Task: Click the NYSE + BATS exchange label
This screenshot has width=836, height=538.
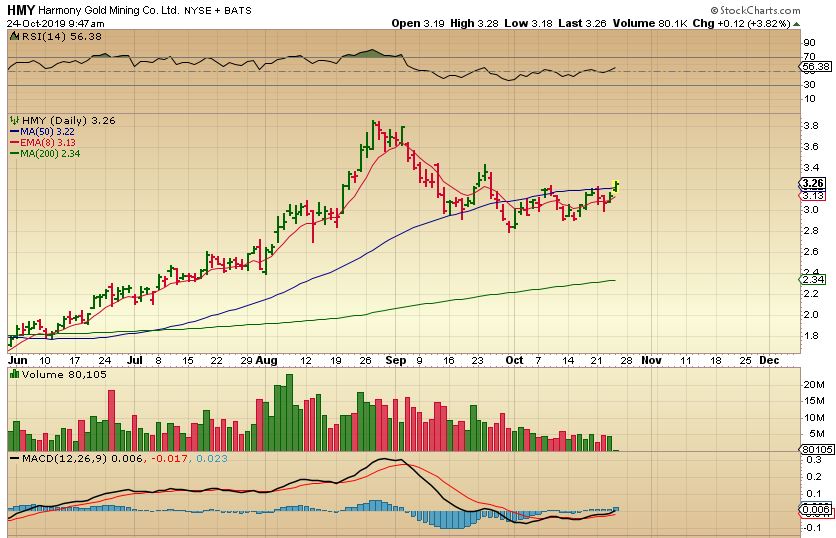Action: [x=218, y=10]
